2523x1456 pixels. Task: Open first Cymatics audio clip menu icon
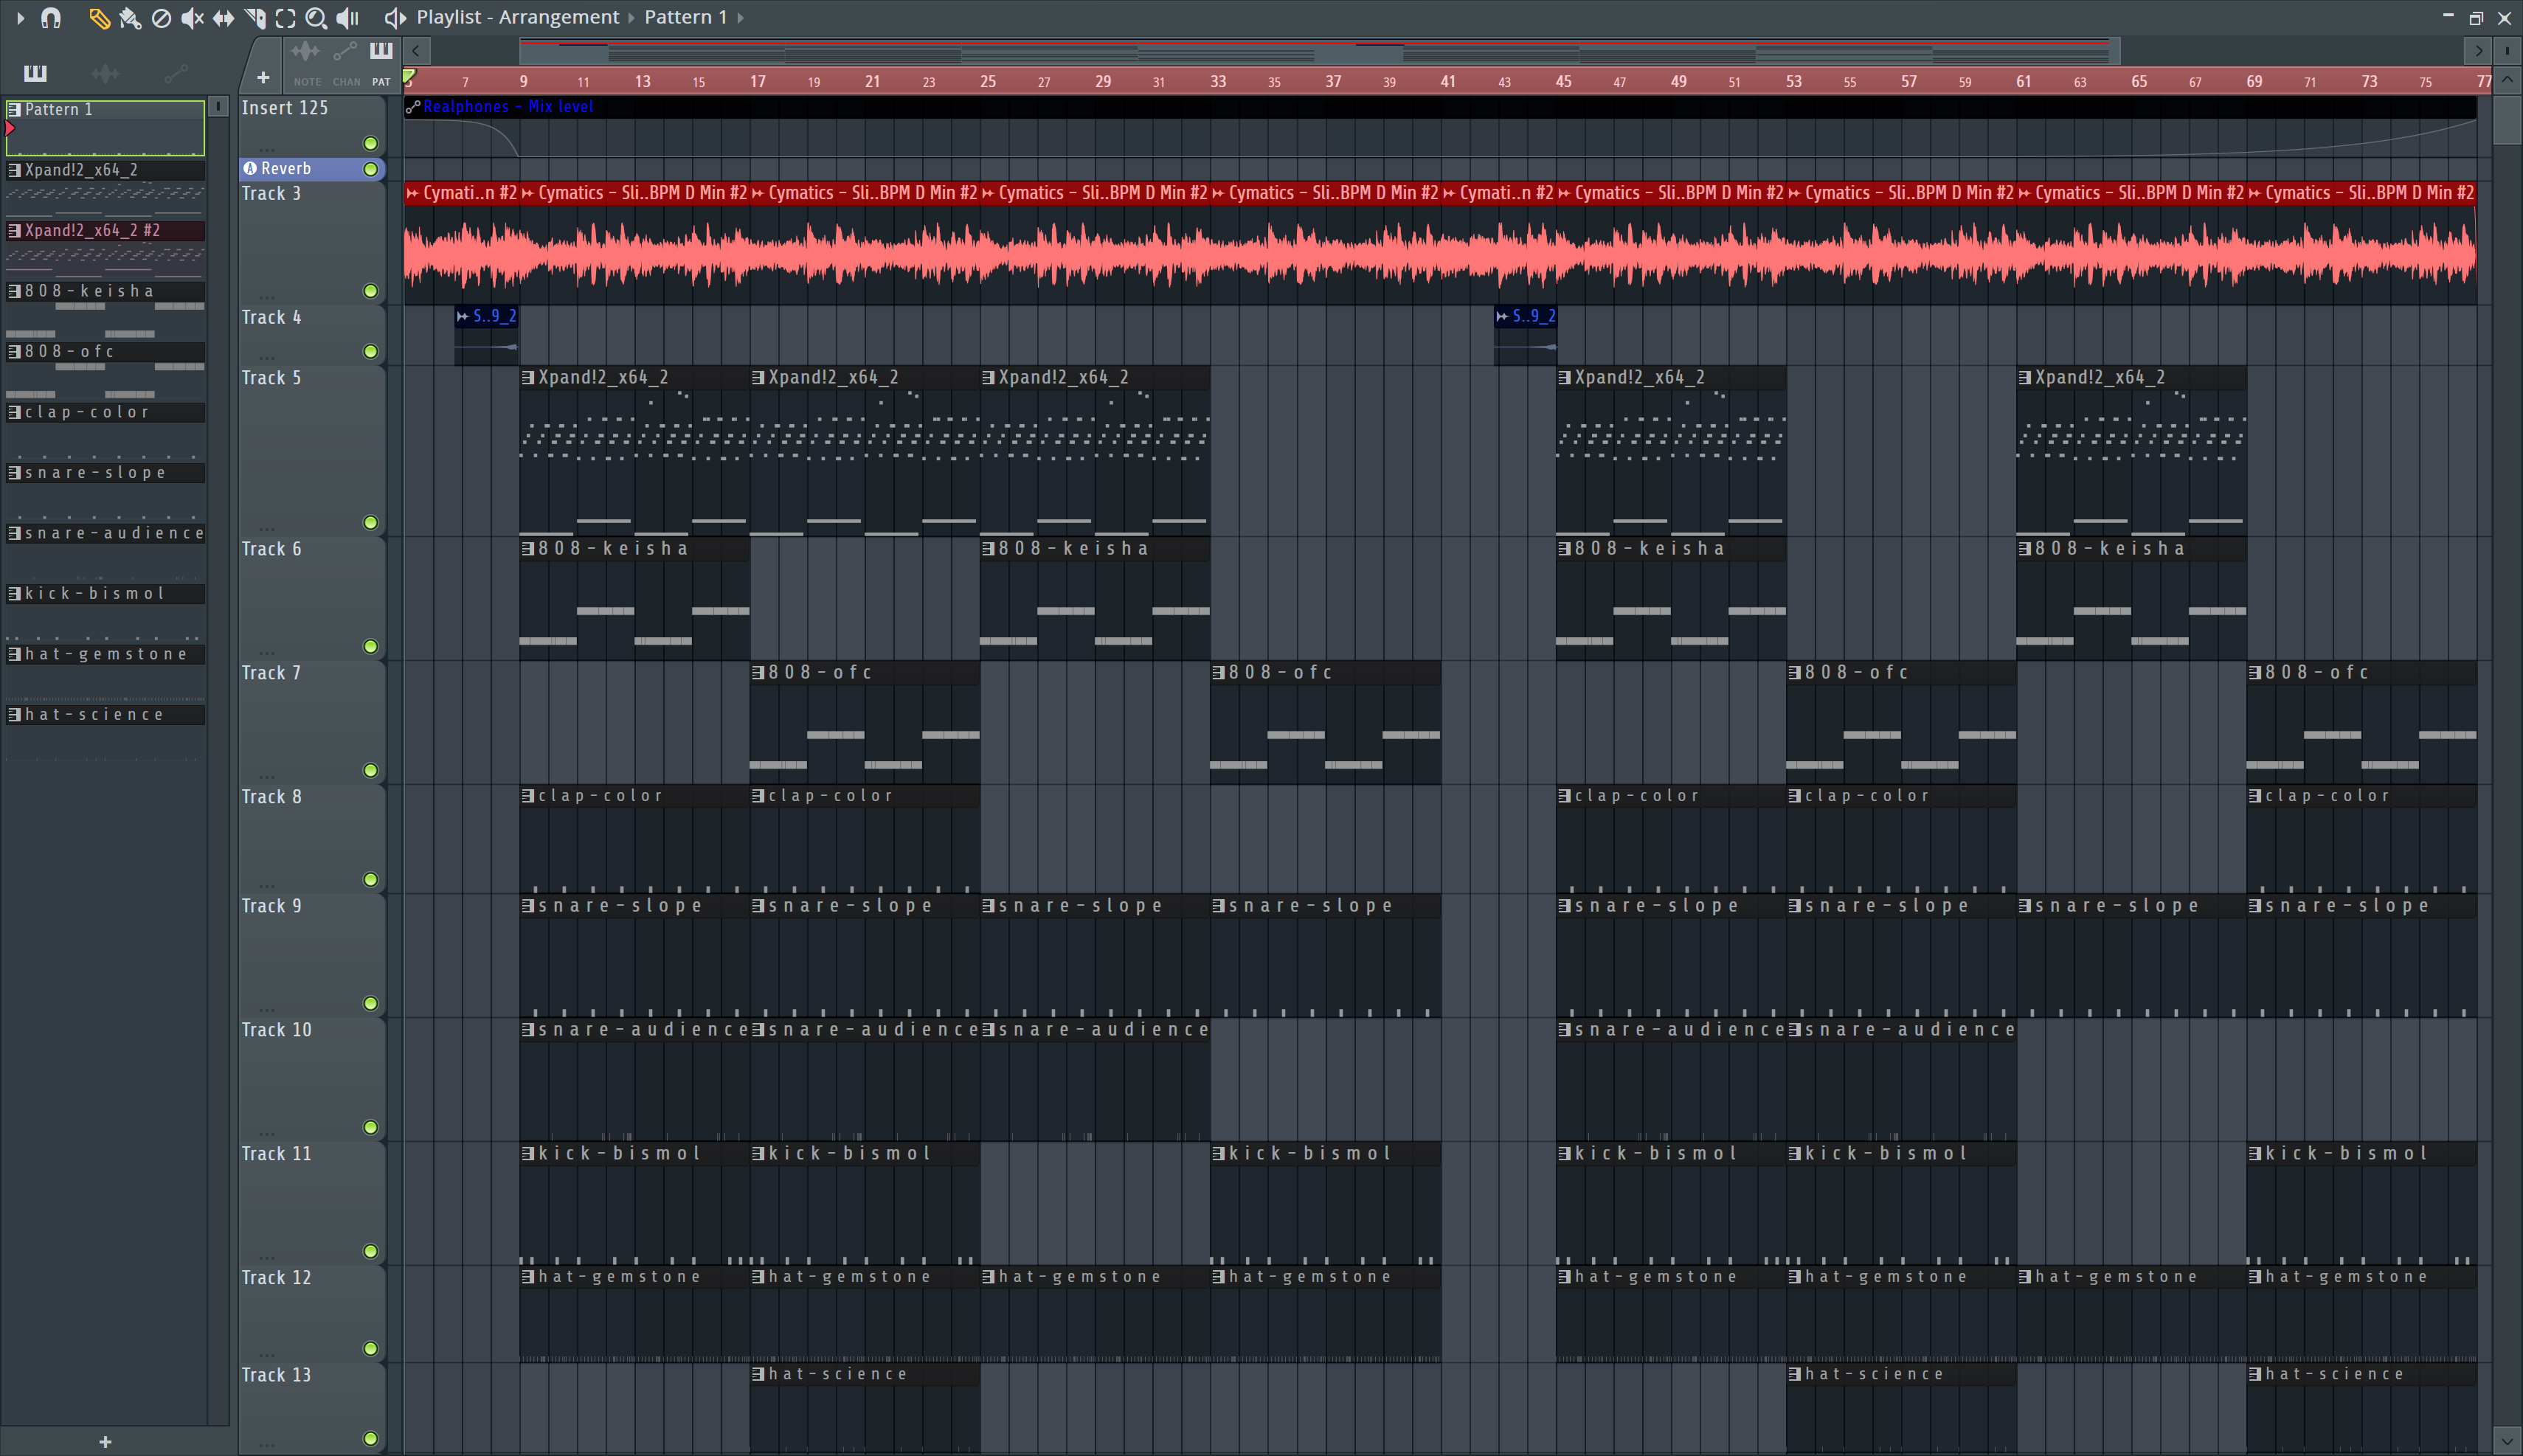413,193
